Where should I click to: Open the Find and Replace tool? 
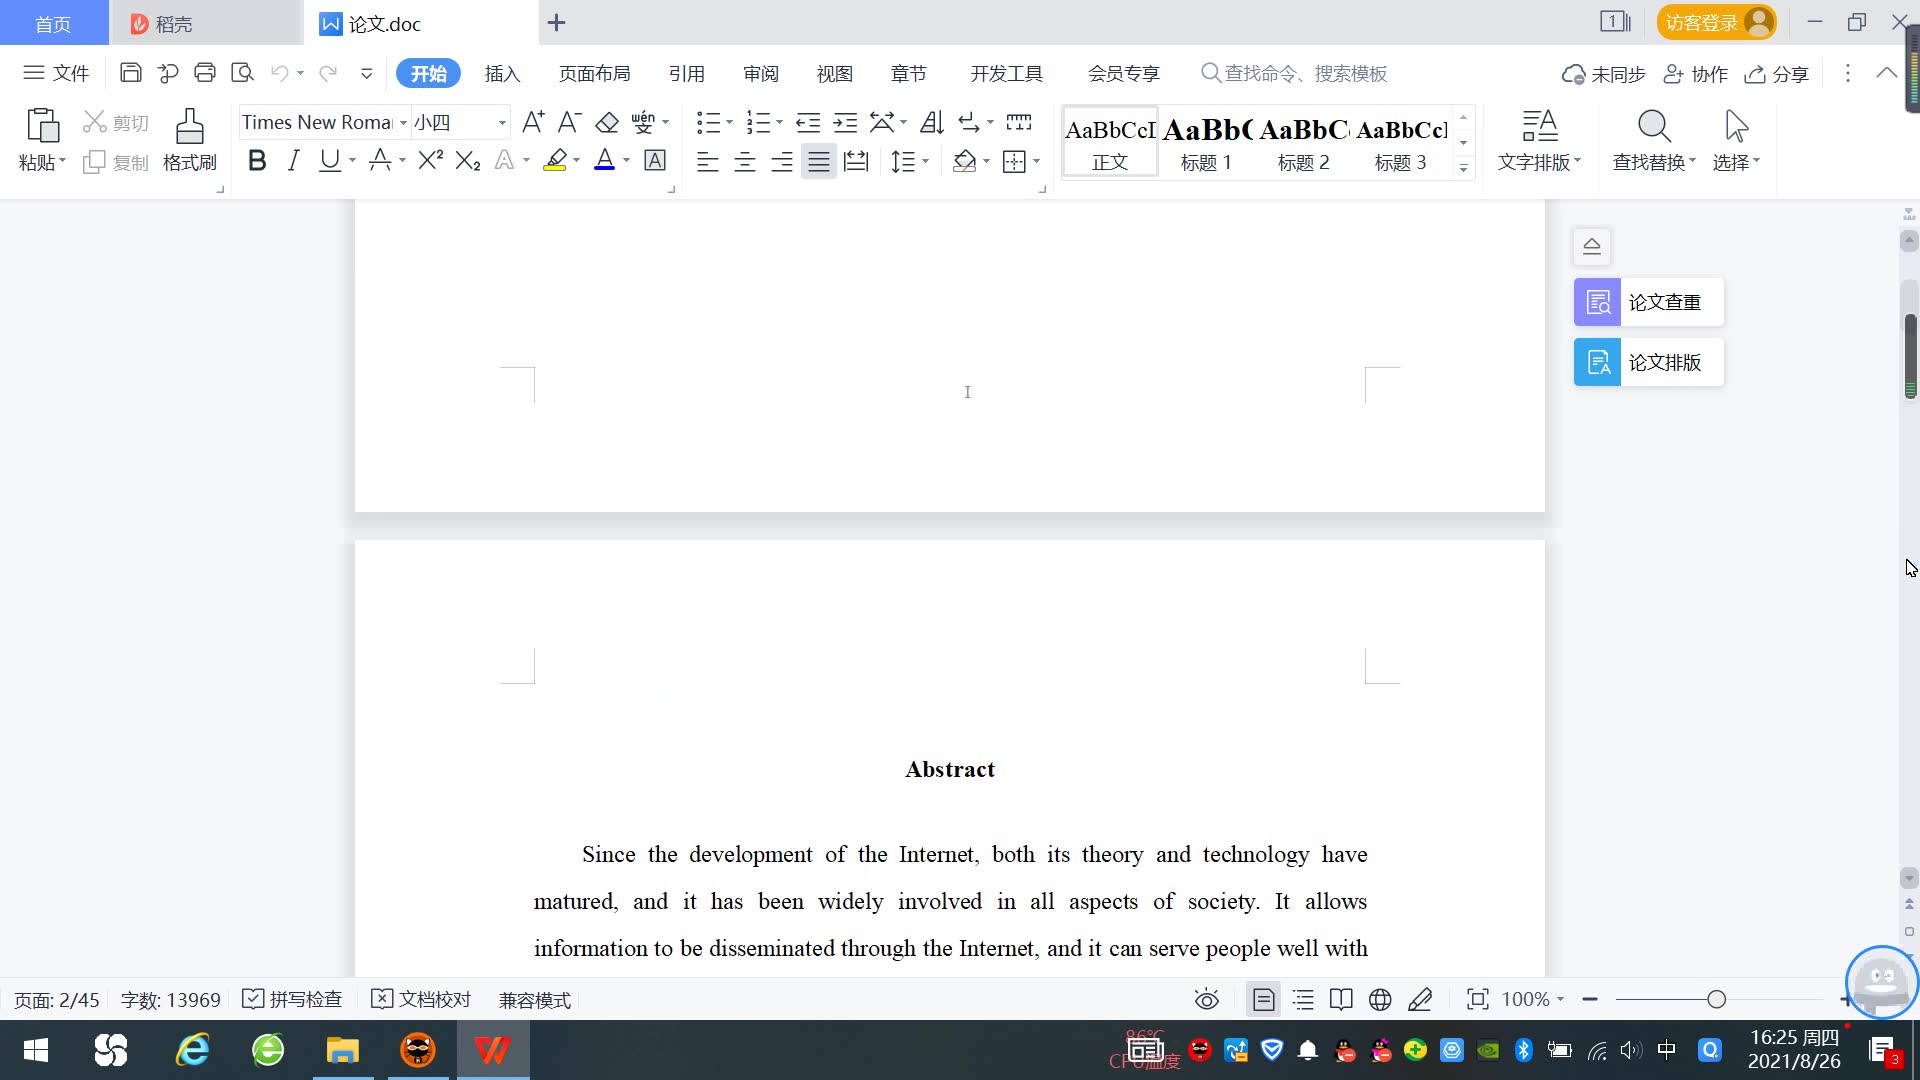[1650, 140]
